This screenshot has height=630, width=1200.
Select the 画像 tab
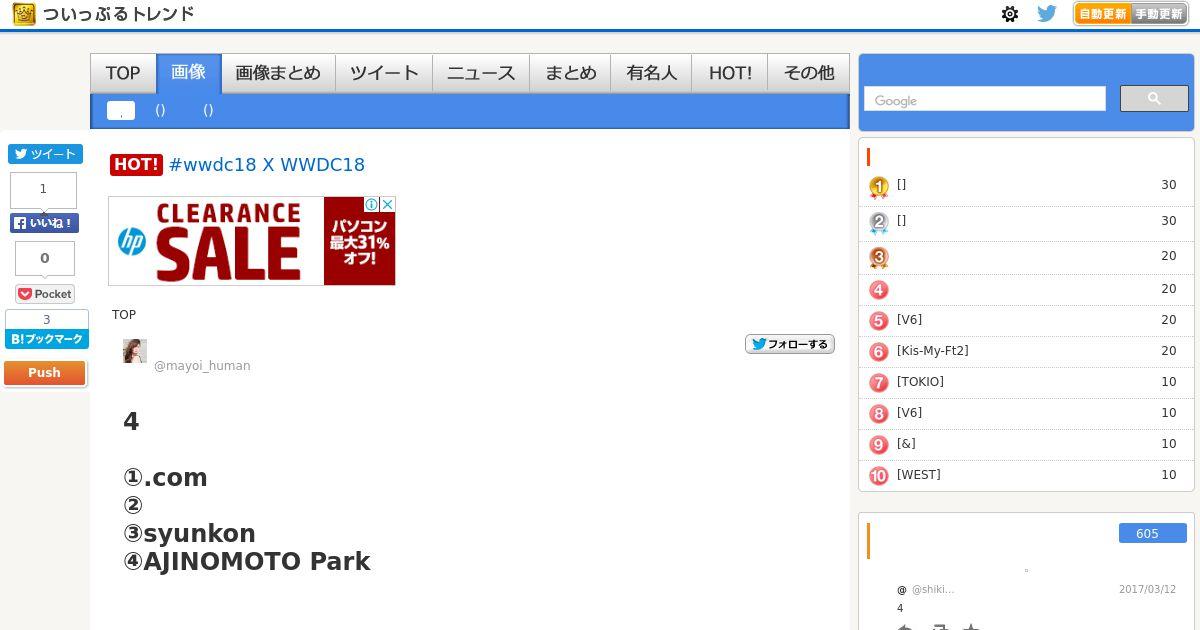pyautogui.click(x=189, y=73)
